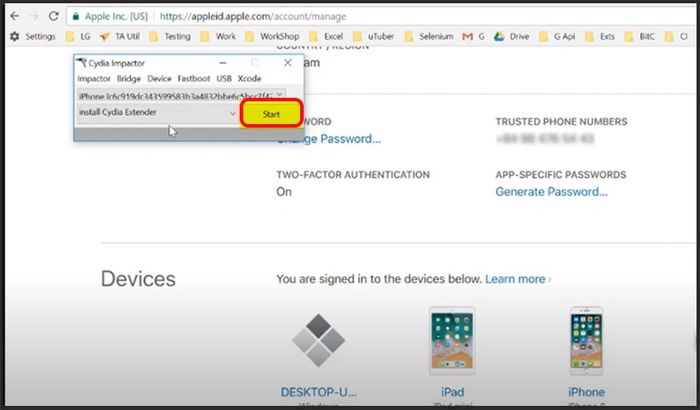Viewport: 700px width, 410px height.
Task: Open the Exts bookmark folder
Action: 600,36
